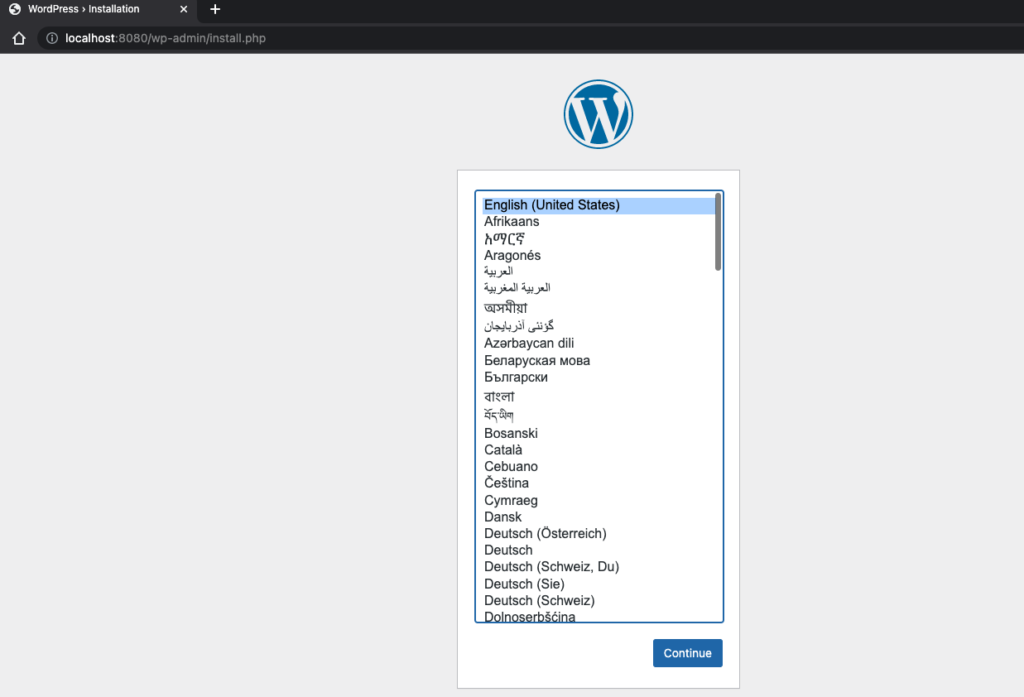
Task: Select Беларуская мова language
Action: coord(599,361)
